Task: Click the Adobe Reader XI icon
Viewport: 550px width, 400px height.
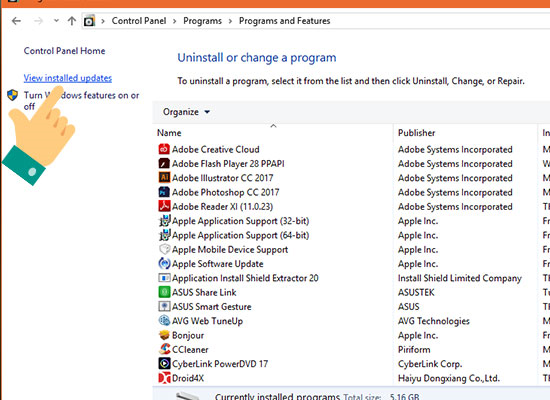Action: 164,206
